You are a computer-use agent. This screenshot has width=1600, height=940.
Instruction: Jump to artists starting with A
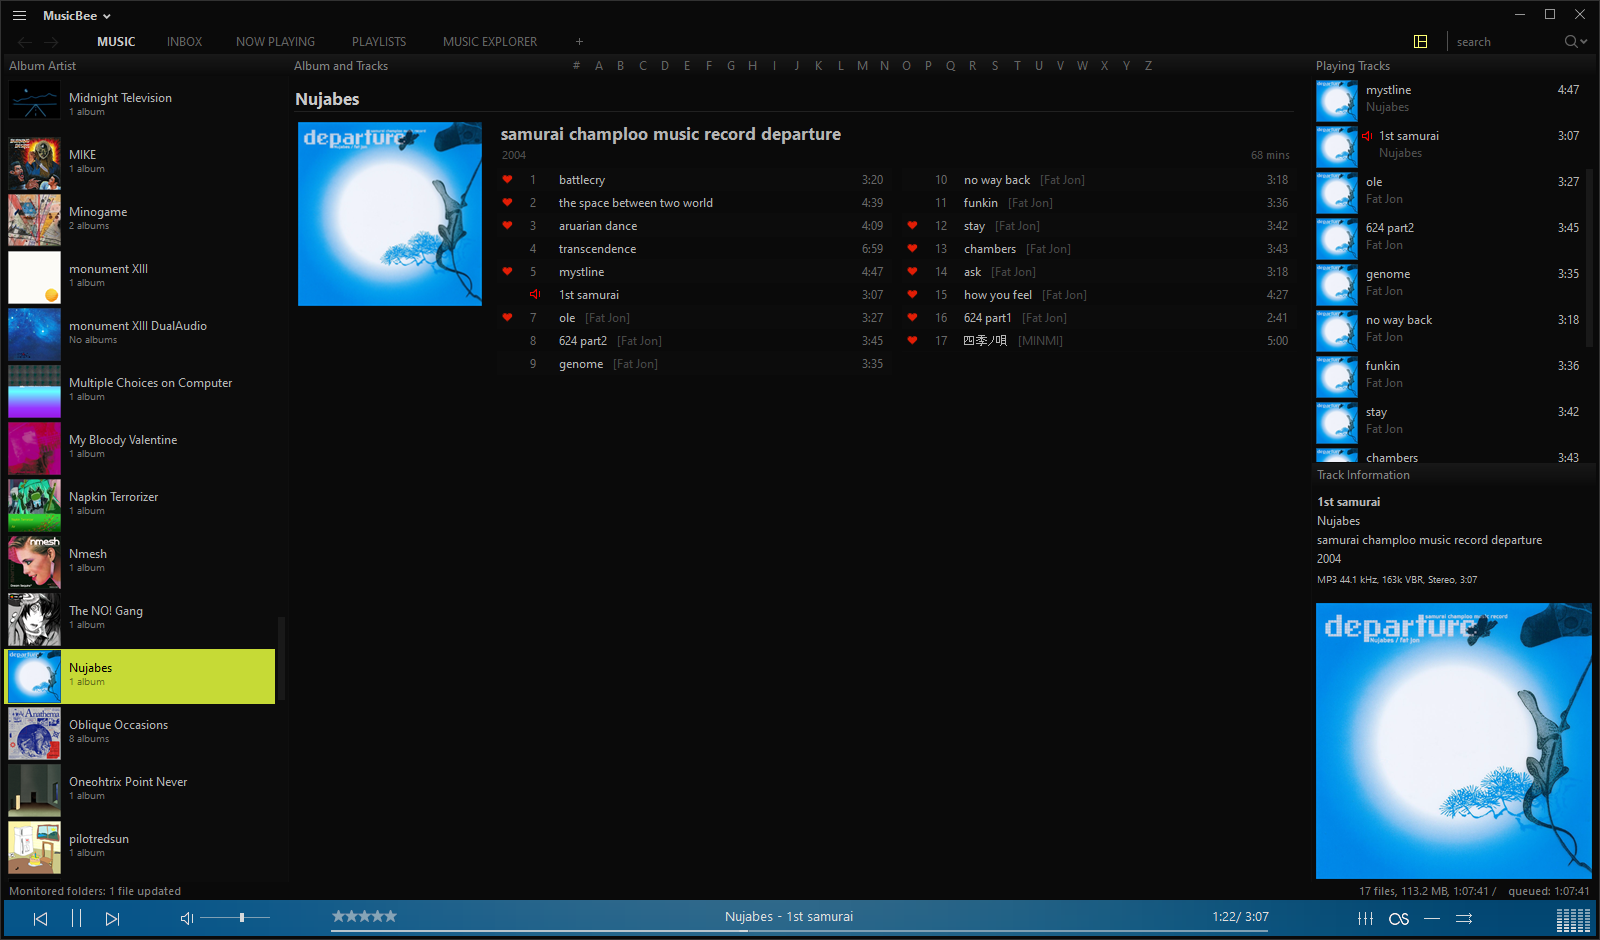tap(599, 66)
